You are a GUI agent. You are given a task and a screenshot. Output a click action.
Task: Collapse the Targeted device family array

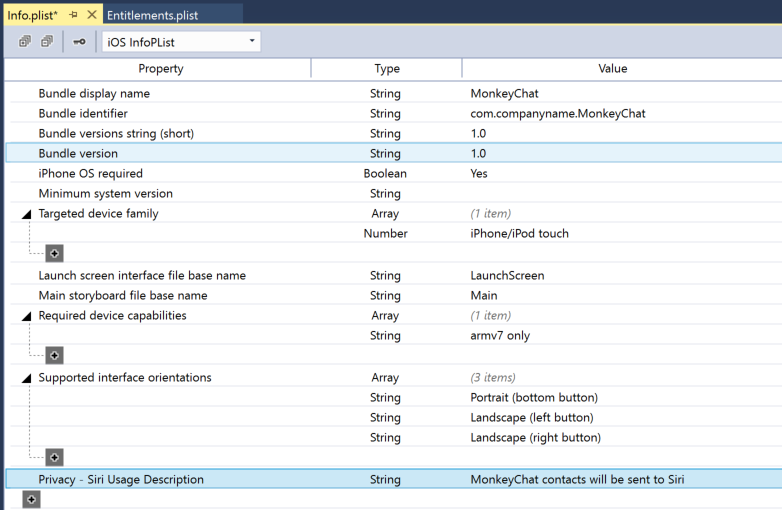26,214
